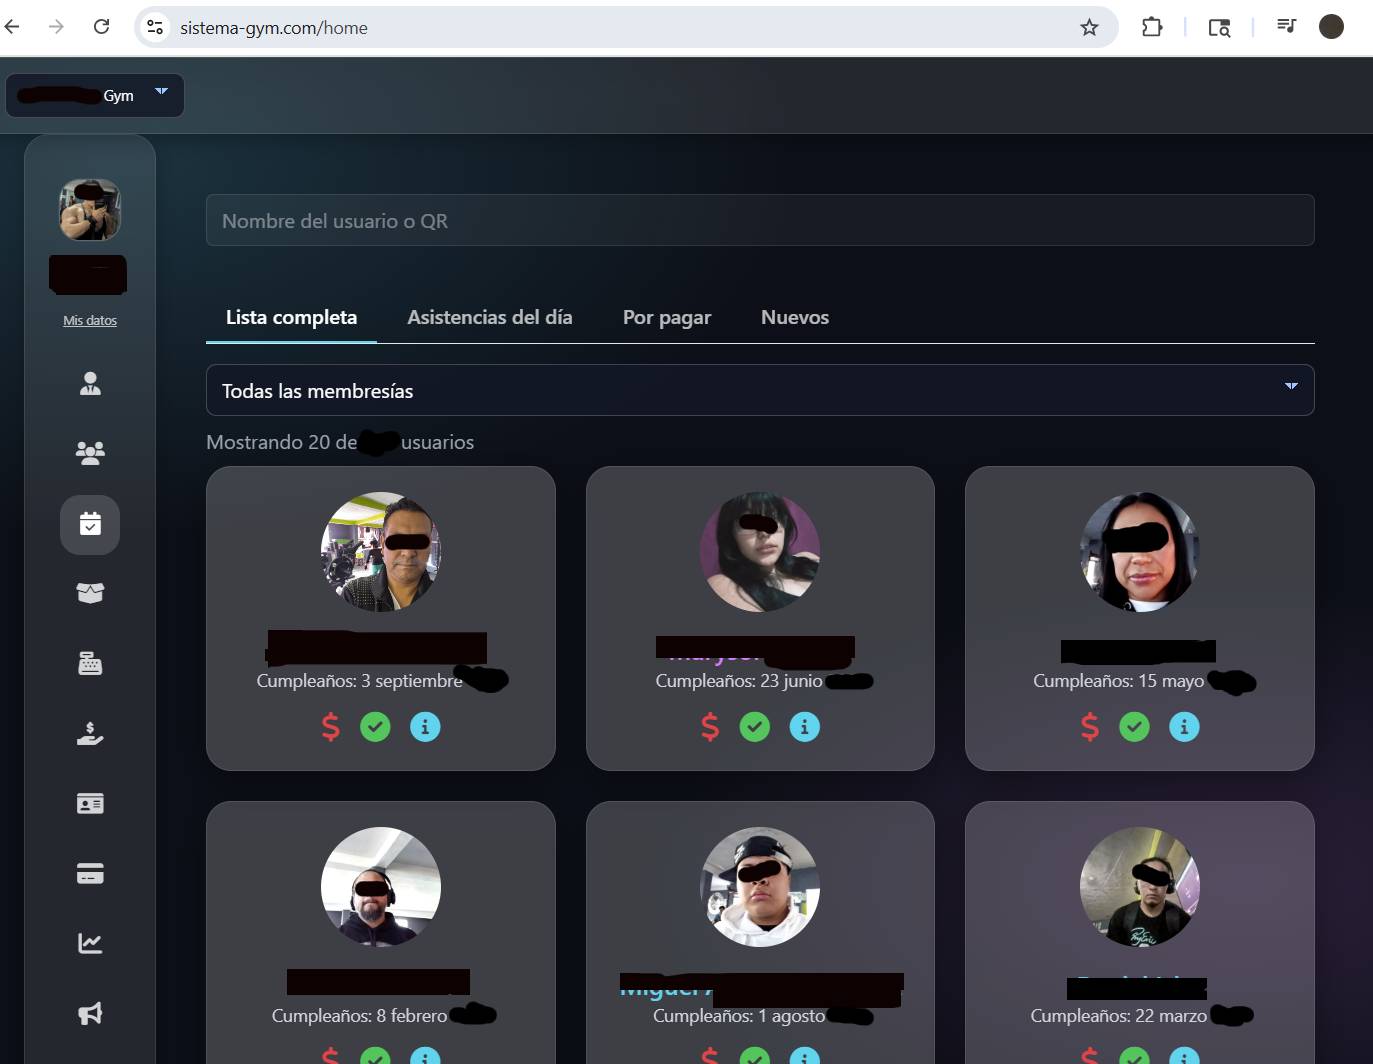
Task: Click the Nombre del usuario o QR search field
Action: 760,220
